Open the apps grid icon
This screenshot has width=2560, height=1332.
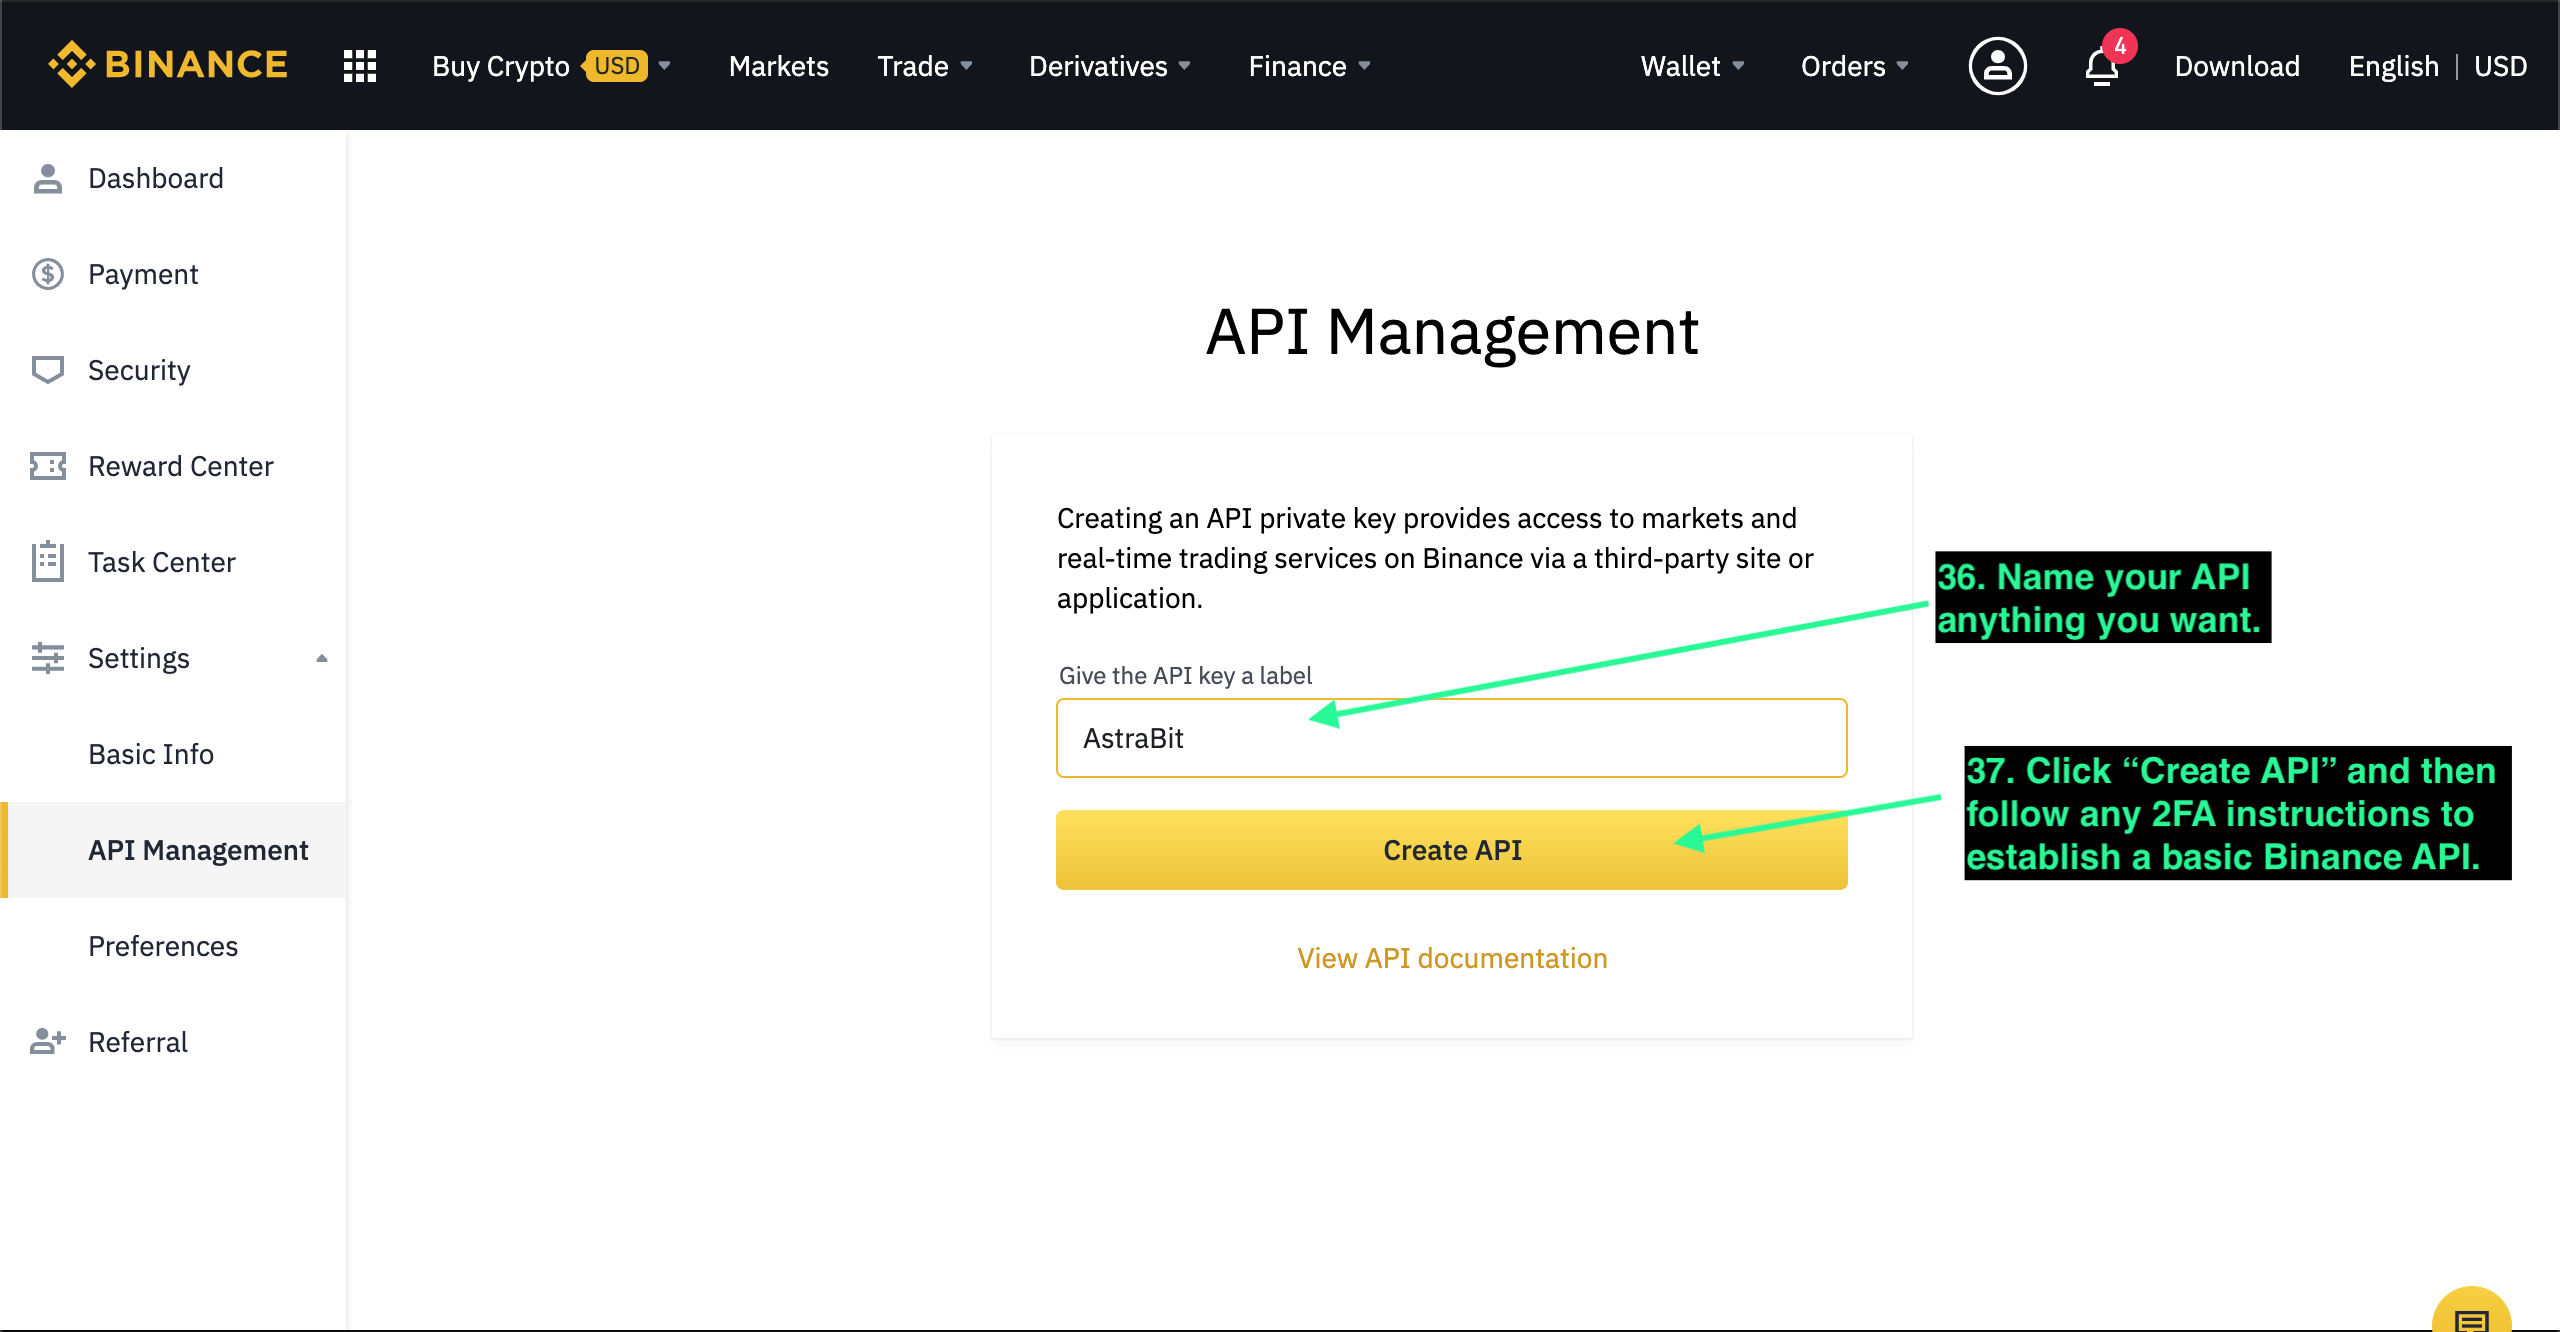(x=359, y=66)
